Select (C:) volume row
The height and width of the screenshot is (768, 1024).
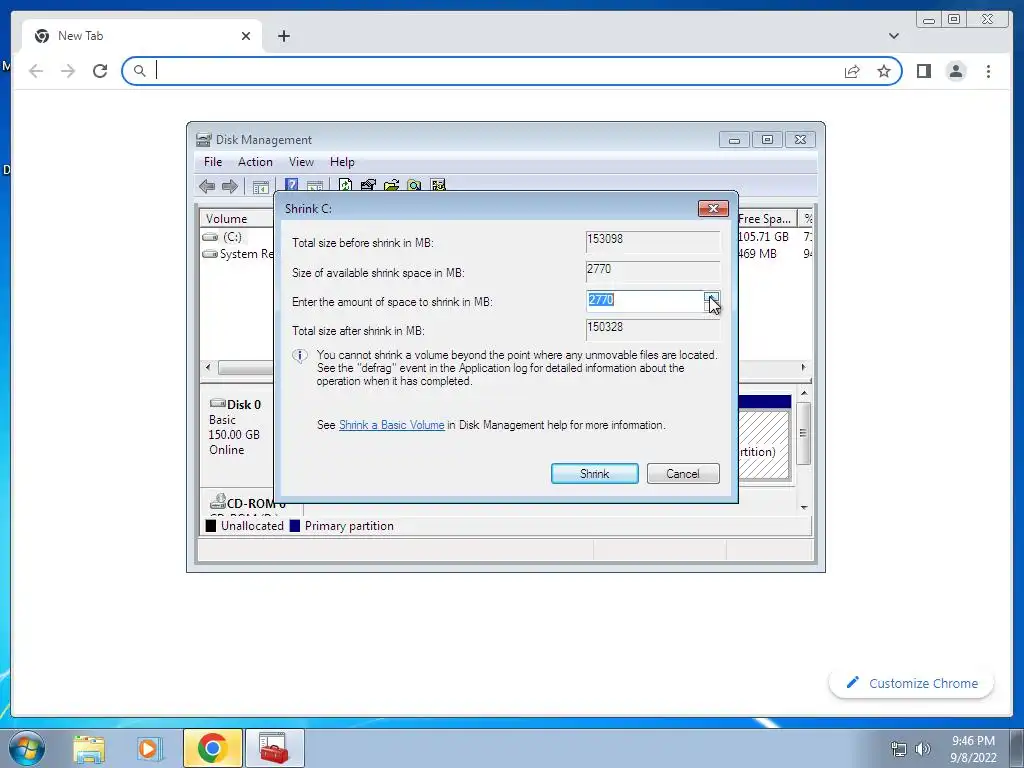coord(236,237)
